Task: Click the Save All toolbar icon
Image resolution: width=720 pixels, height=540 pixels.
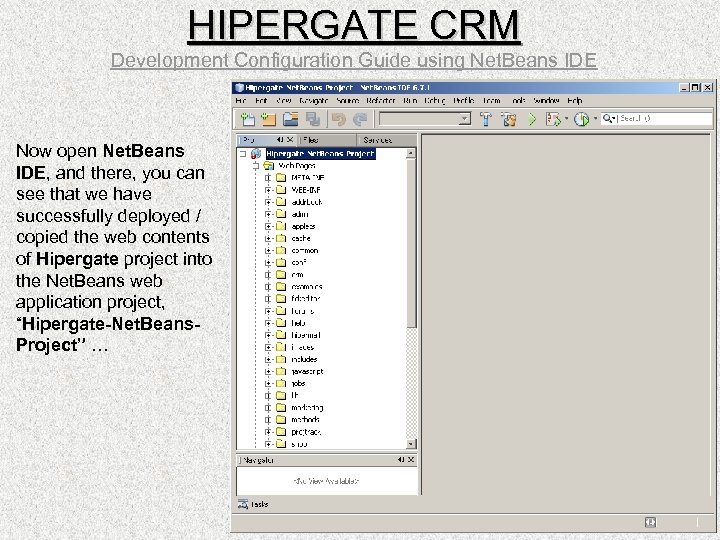Action: (x=313, y=119)
